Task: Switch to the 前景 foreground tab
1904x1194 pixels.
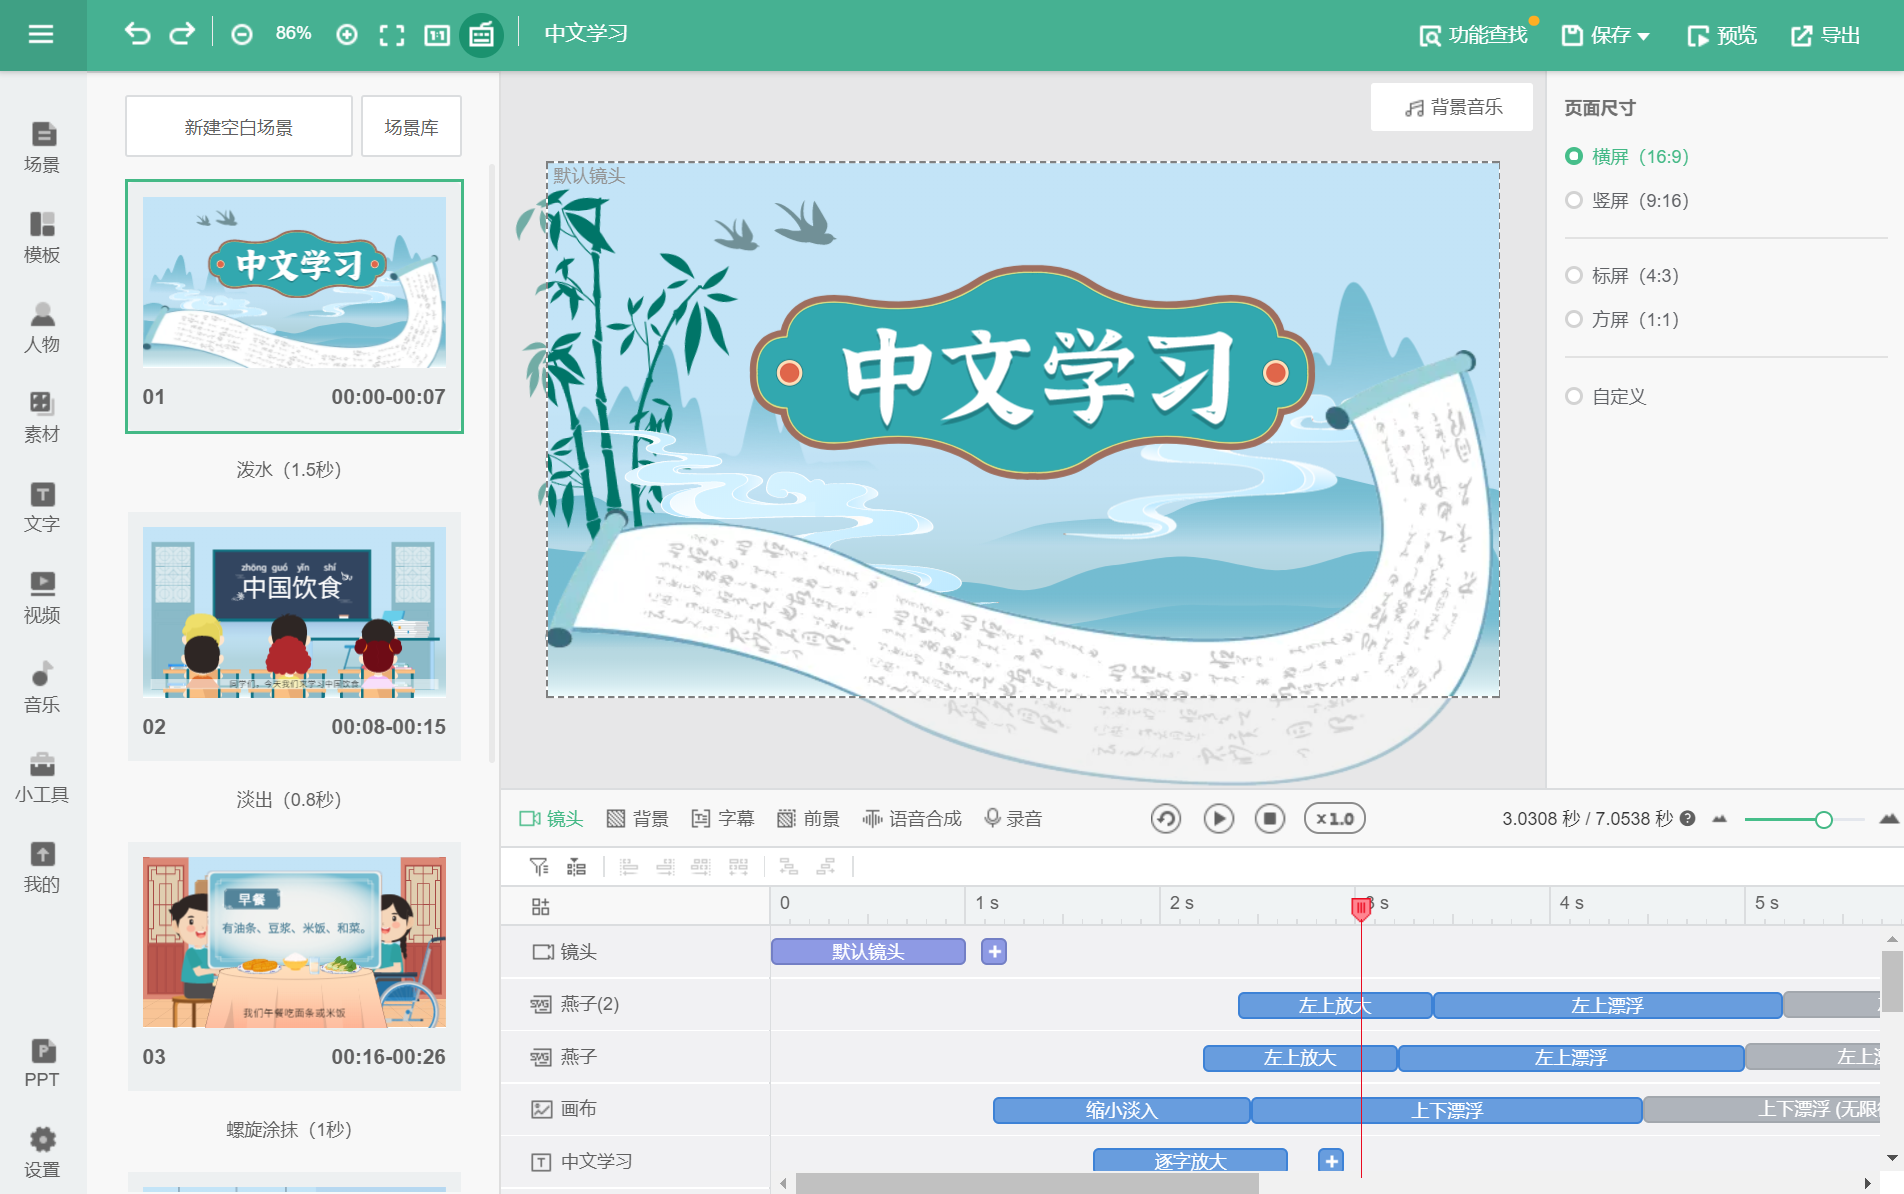Action: point(809,819)
